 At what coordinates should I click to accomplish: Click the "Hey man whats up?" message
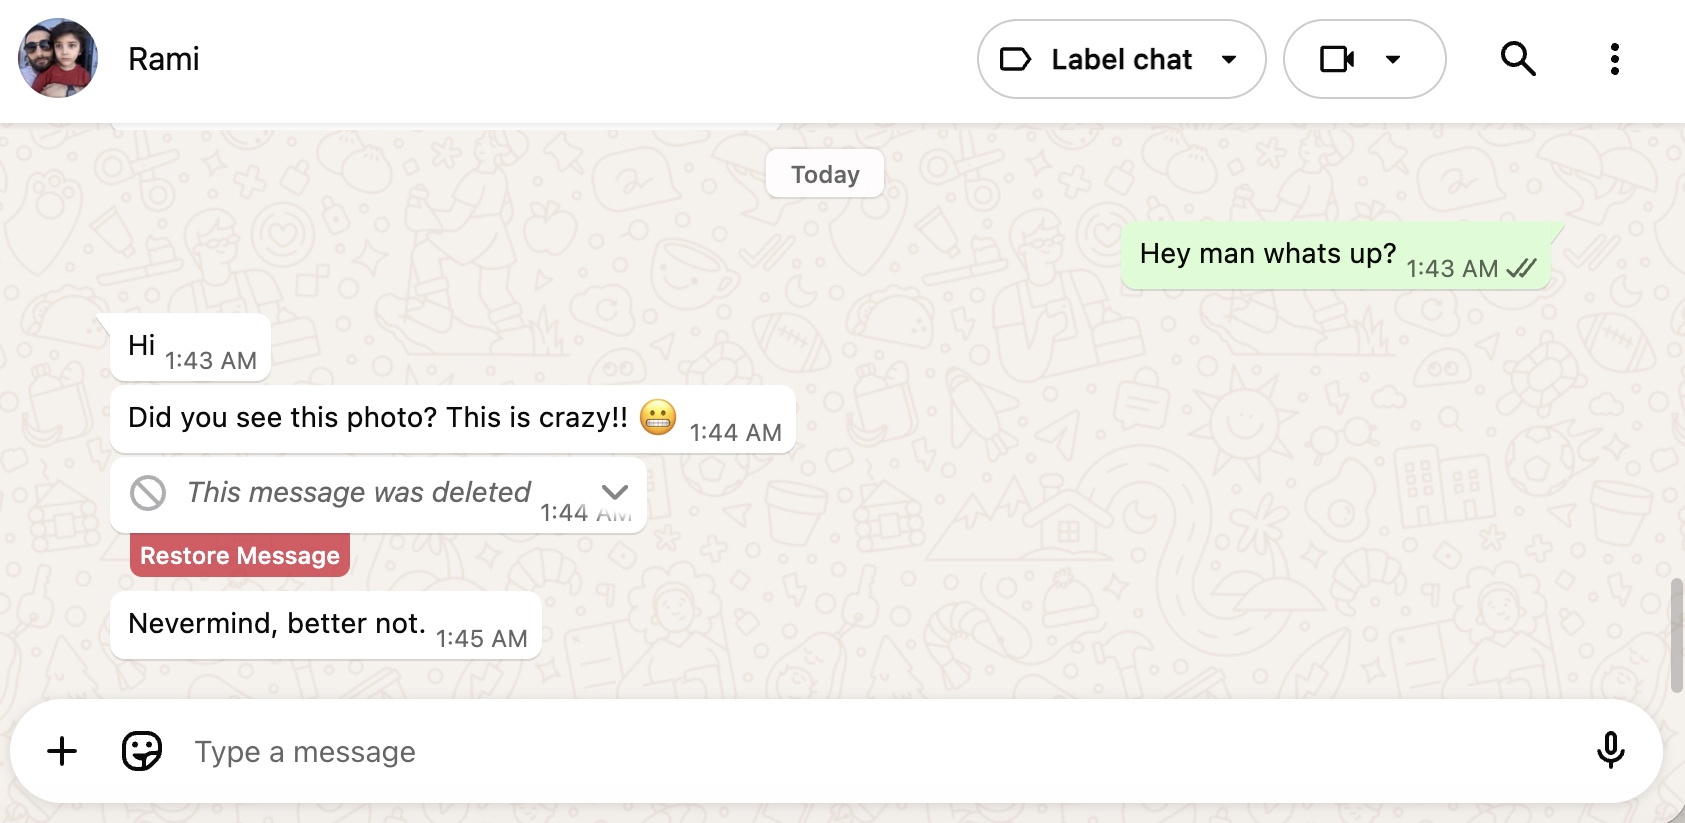click(1267, 254)
